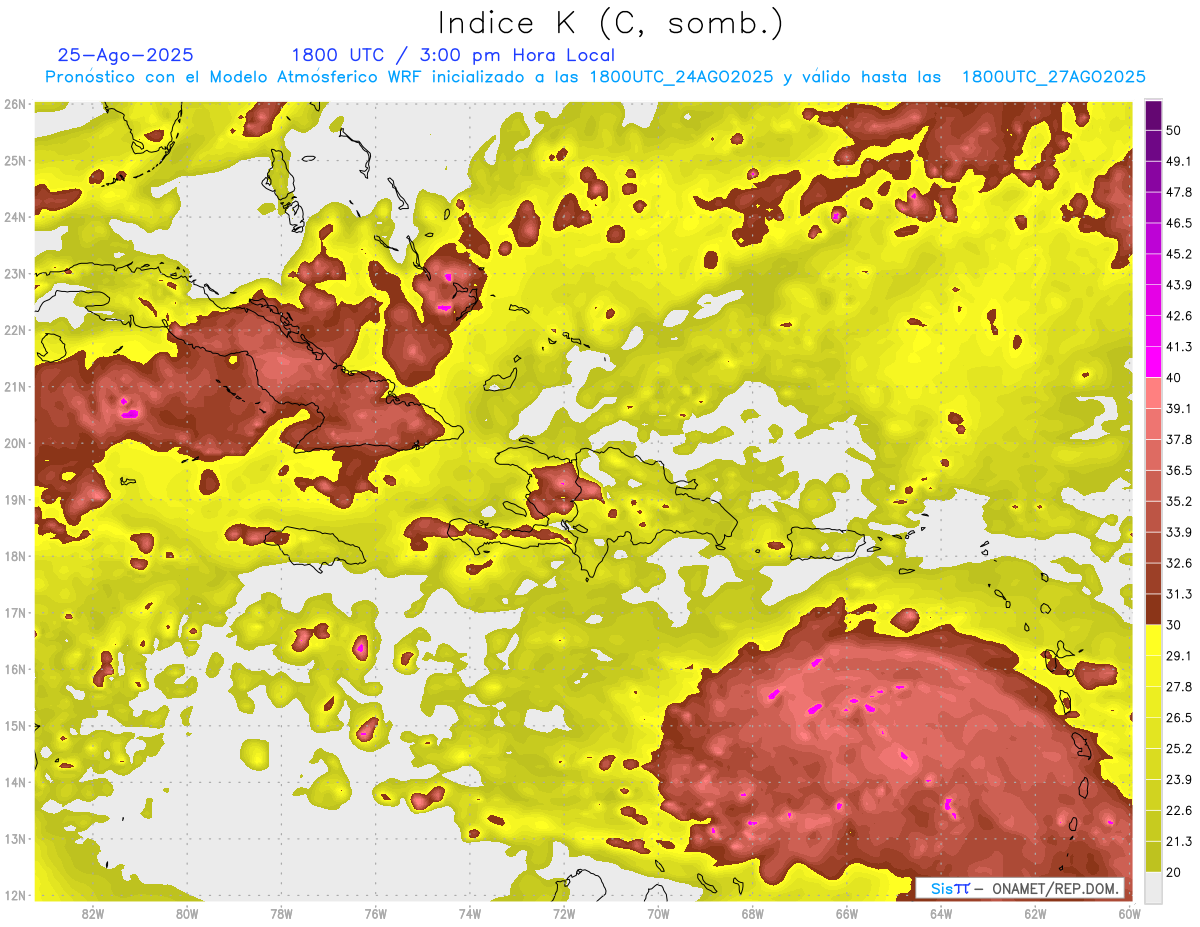Click the colorbar value "32.6"
Viewport: 1200px width, 927px height.
(1178, 563)
